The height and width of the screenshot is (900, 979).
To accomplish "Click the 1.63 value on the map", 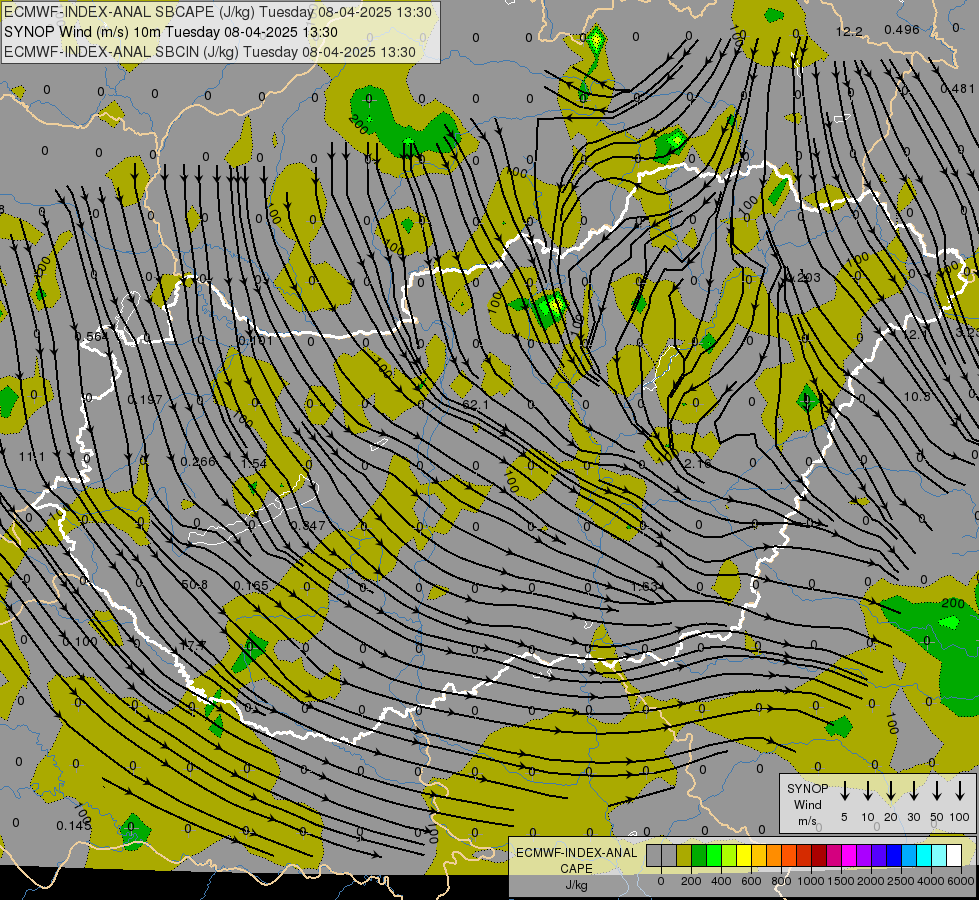I will point(644,586).
